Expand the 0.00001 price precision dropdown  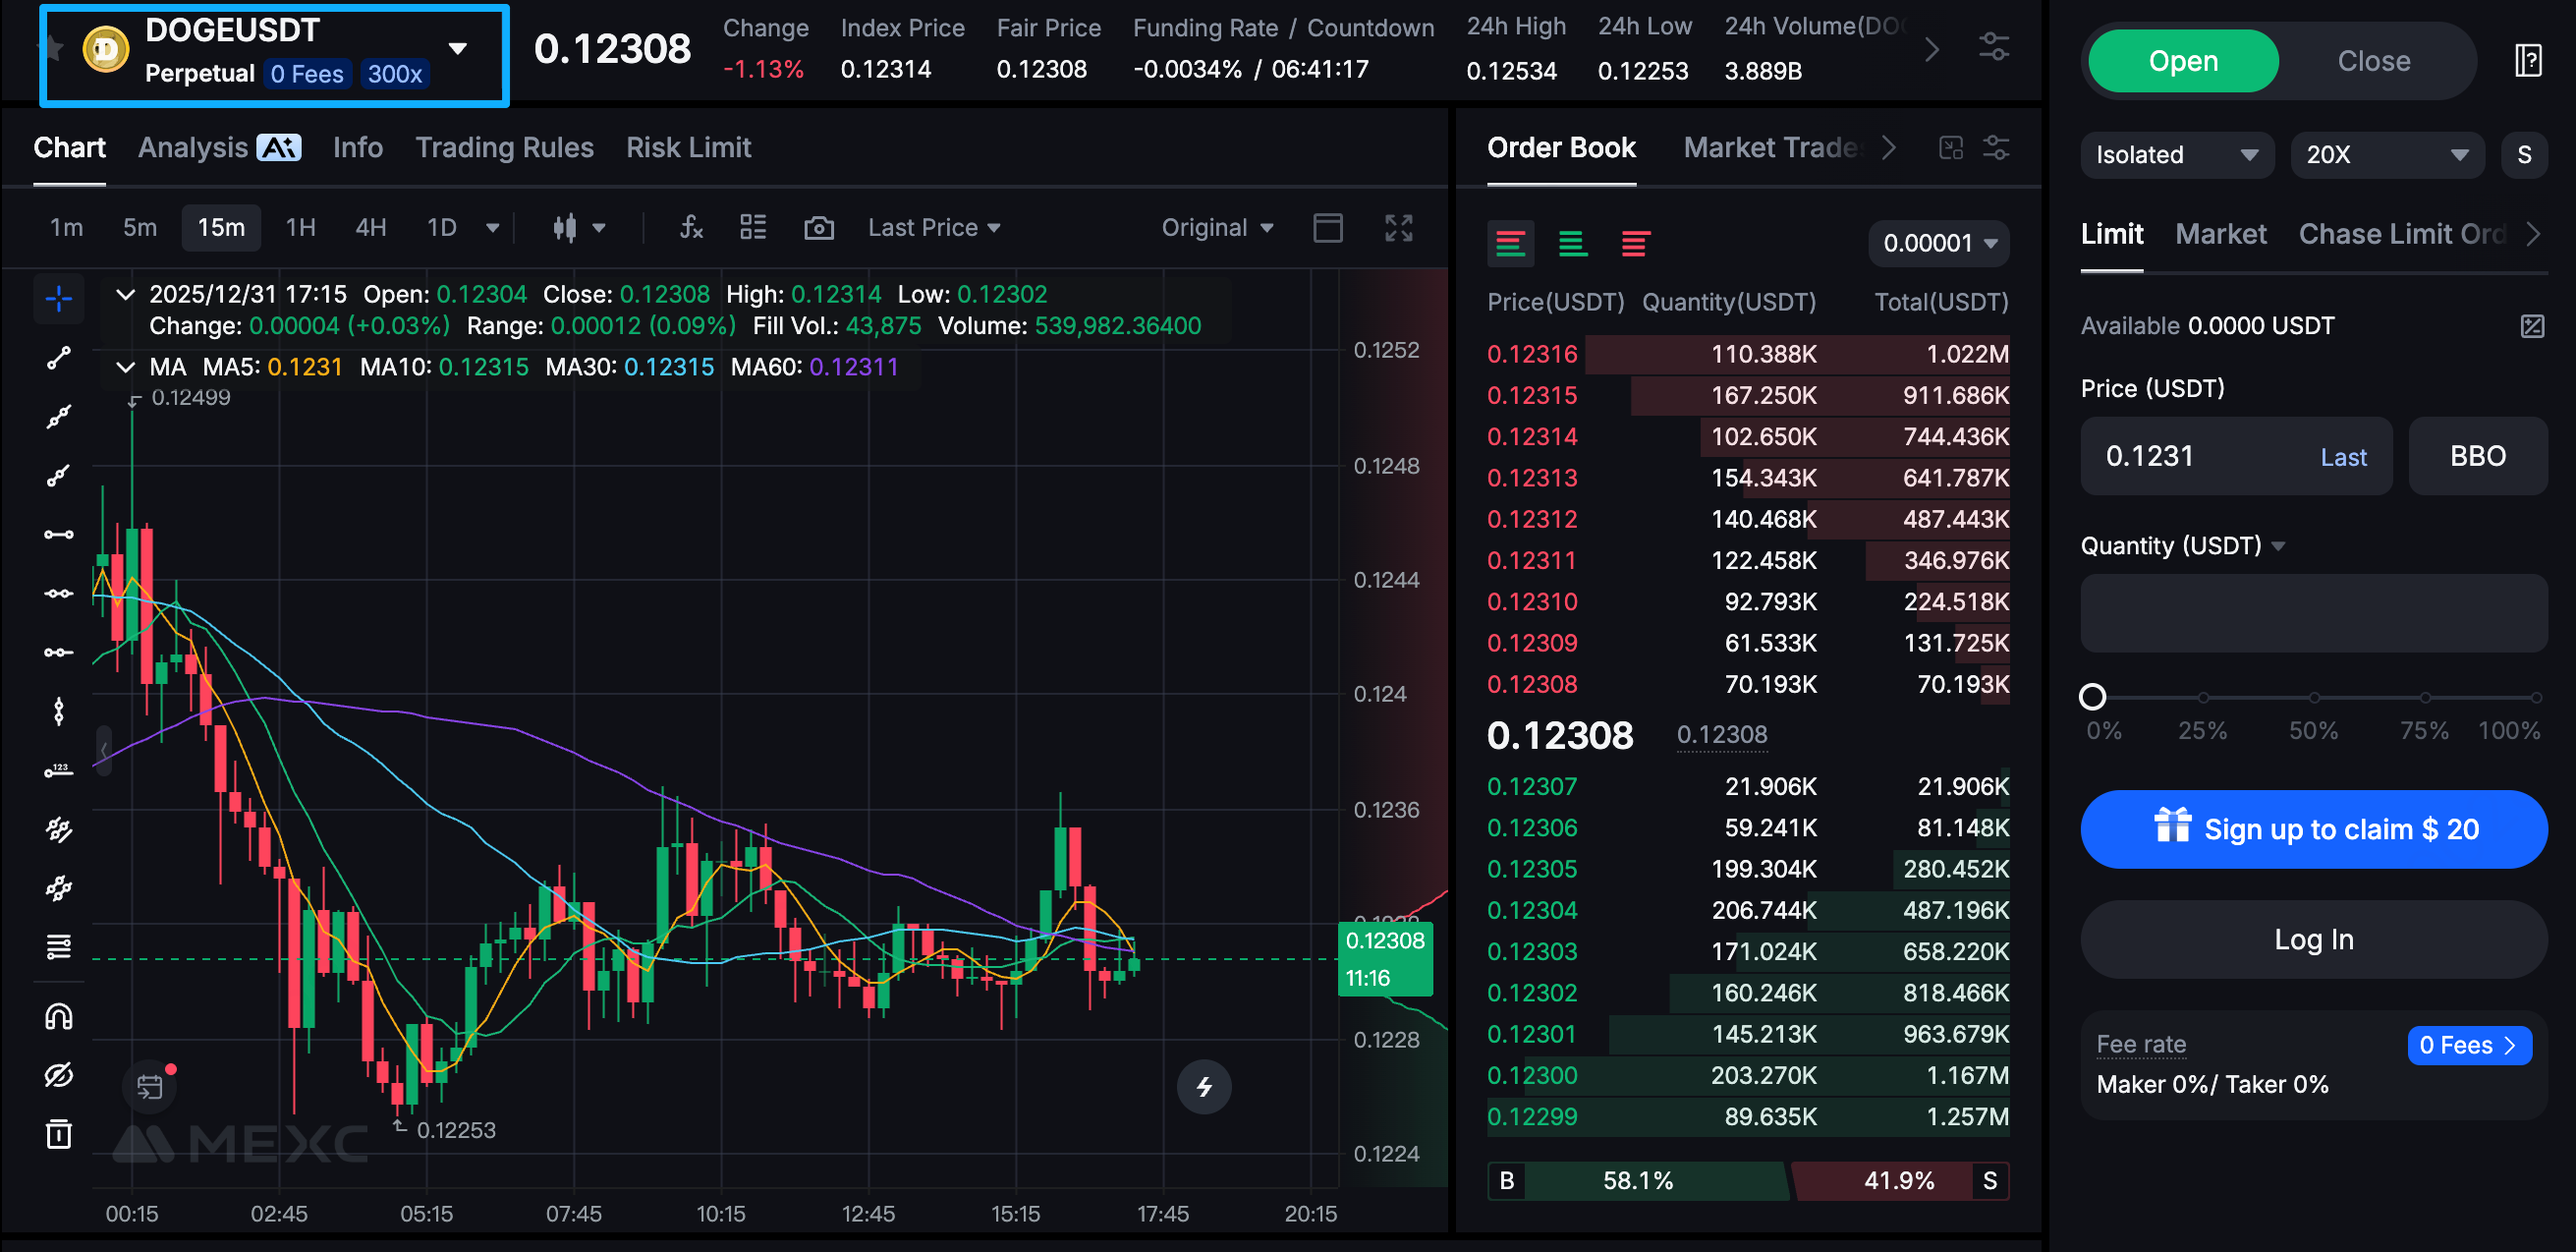1938,243
